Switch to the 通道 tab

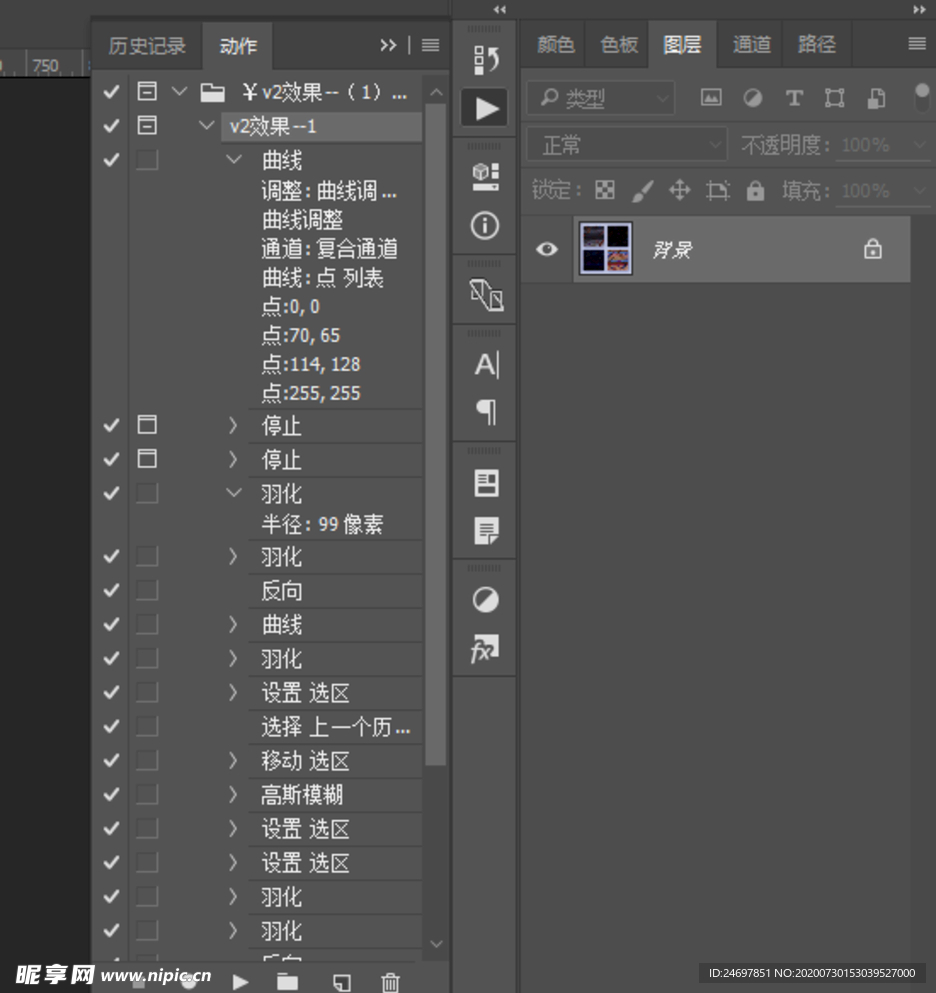point(750,43)
